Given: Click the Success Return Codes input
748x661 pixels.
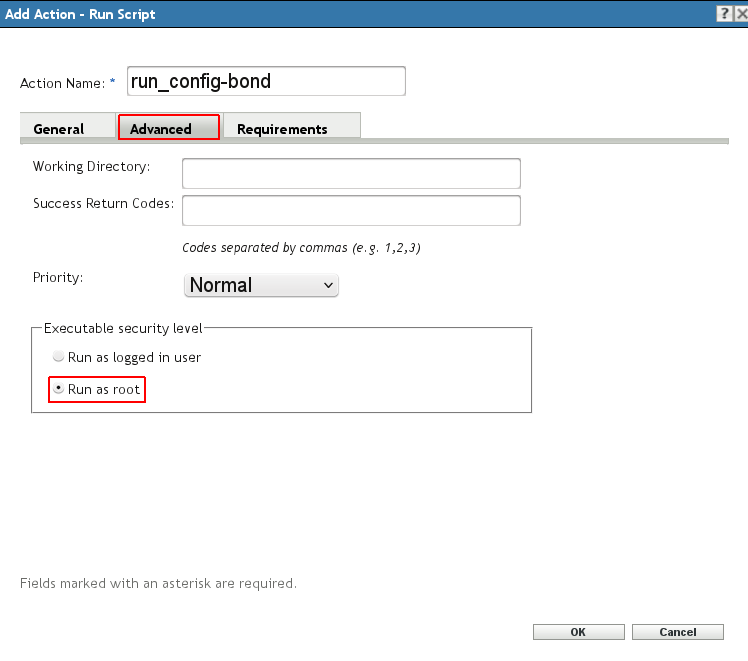Looking at the screenshot, I should (x=351, y=210).
